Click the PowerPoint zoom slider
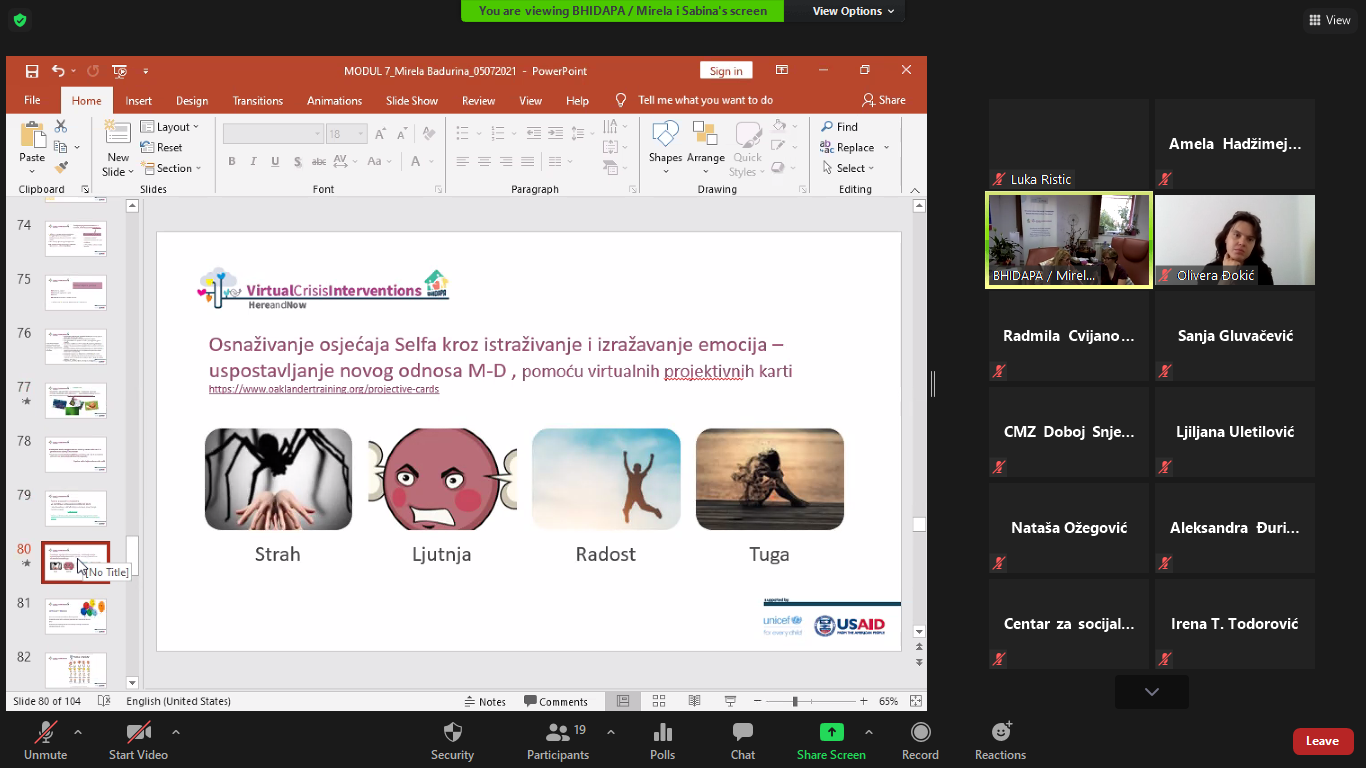Screen dimensions: 1366x768 point(795,701)
